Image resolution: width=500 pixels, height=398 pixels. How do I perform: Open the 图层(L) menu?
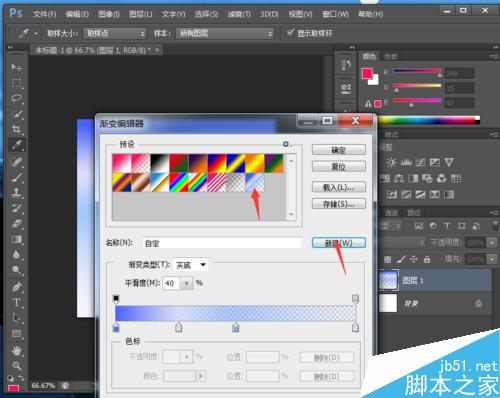coord(140,14)
